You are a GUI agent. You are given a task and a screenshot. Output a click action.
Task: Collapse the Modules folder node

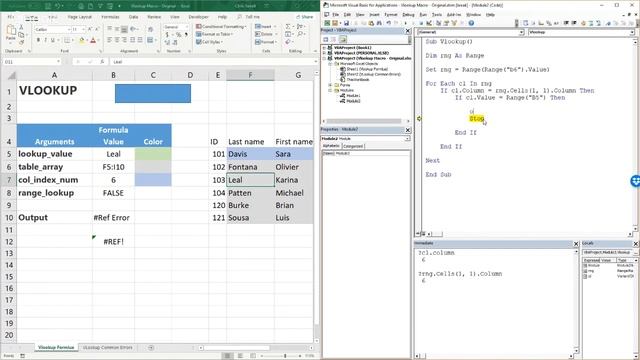pyautogui.click(x=331, y=90)
